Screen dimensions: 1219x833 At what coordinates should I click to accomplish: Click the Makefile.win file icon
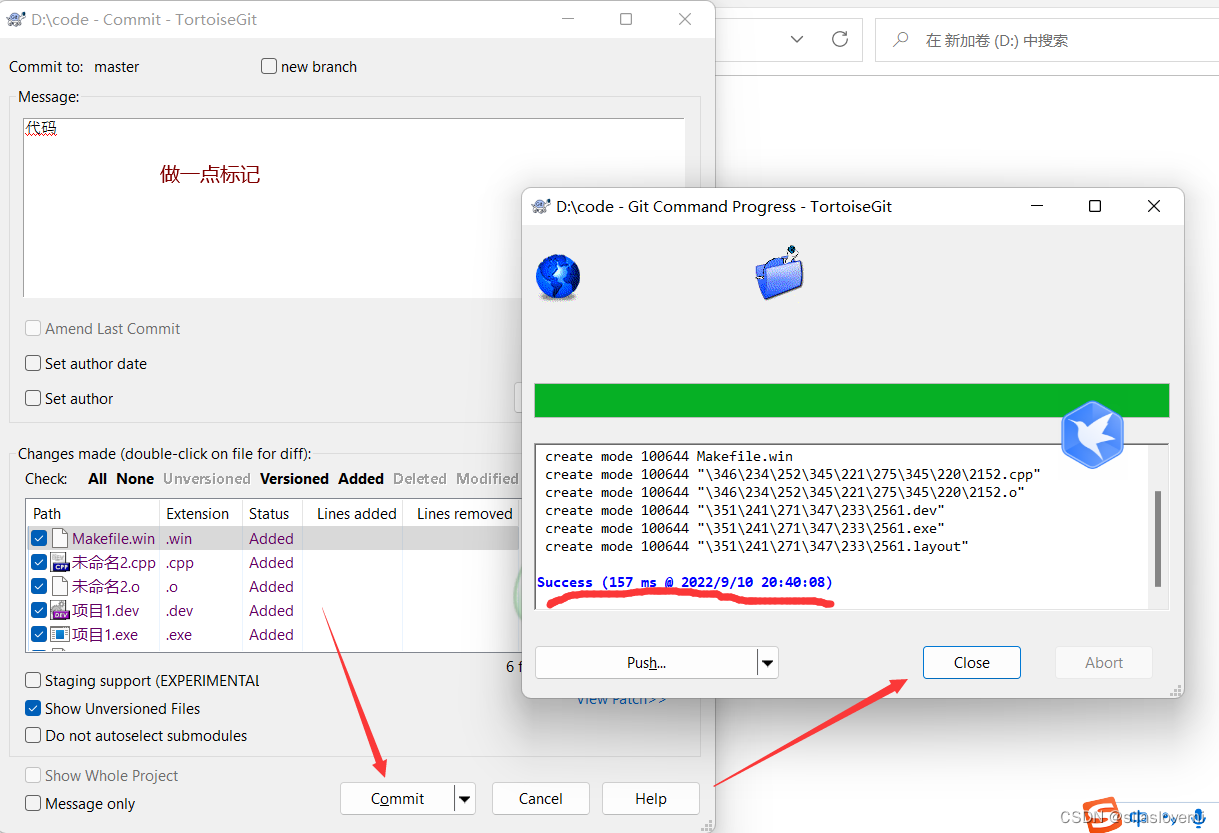(x=60, y=538)
